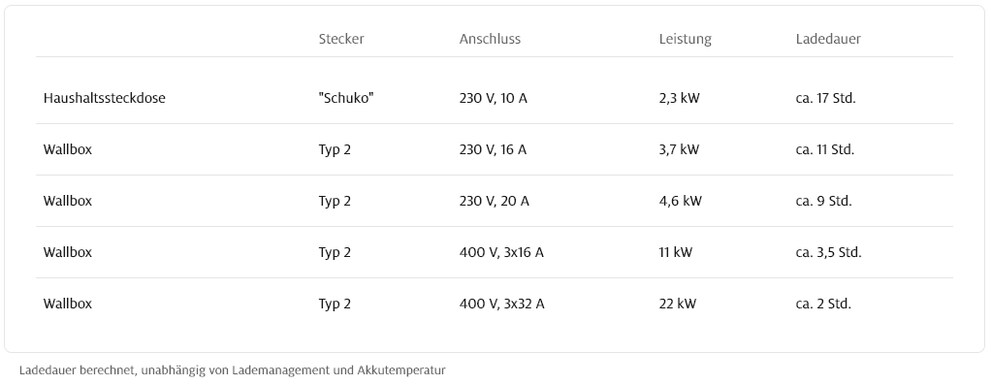Select the 230 V, 16 A cell

click(x=493, y=150)
